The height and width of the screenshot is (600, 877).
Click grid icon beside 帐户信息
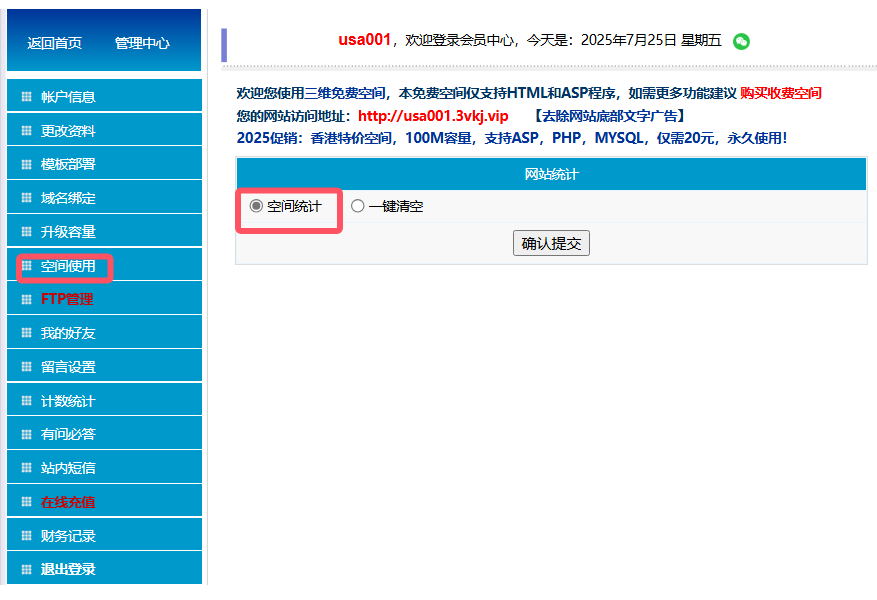[x=26, y=97]
